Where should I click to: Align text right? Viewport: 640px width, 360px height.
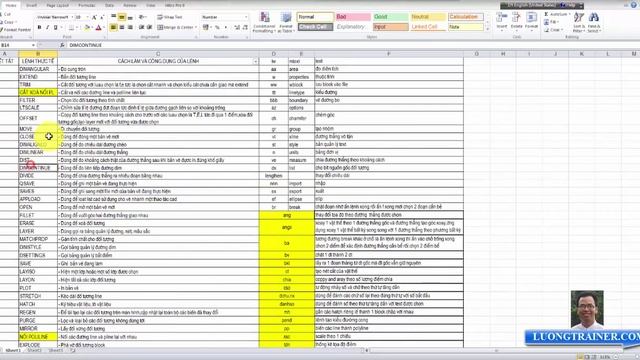[130, 27]
